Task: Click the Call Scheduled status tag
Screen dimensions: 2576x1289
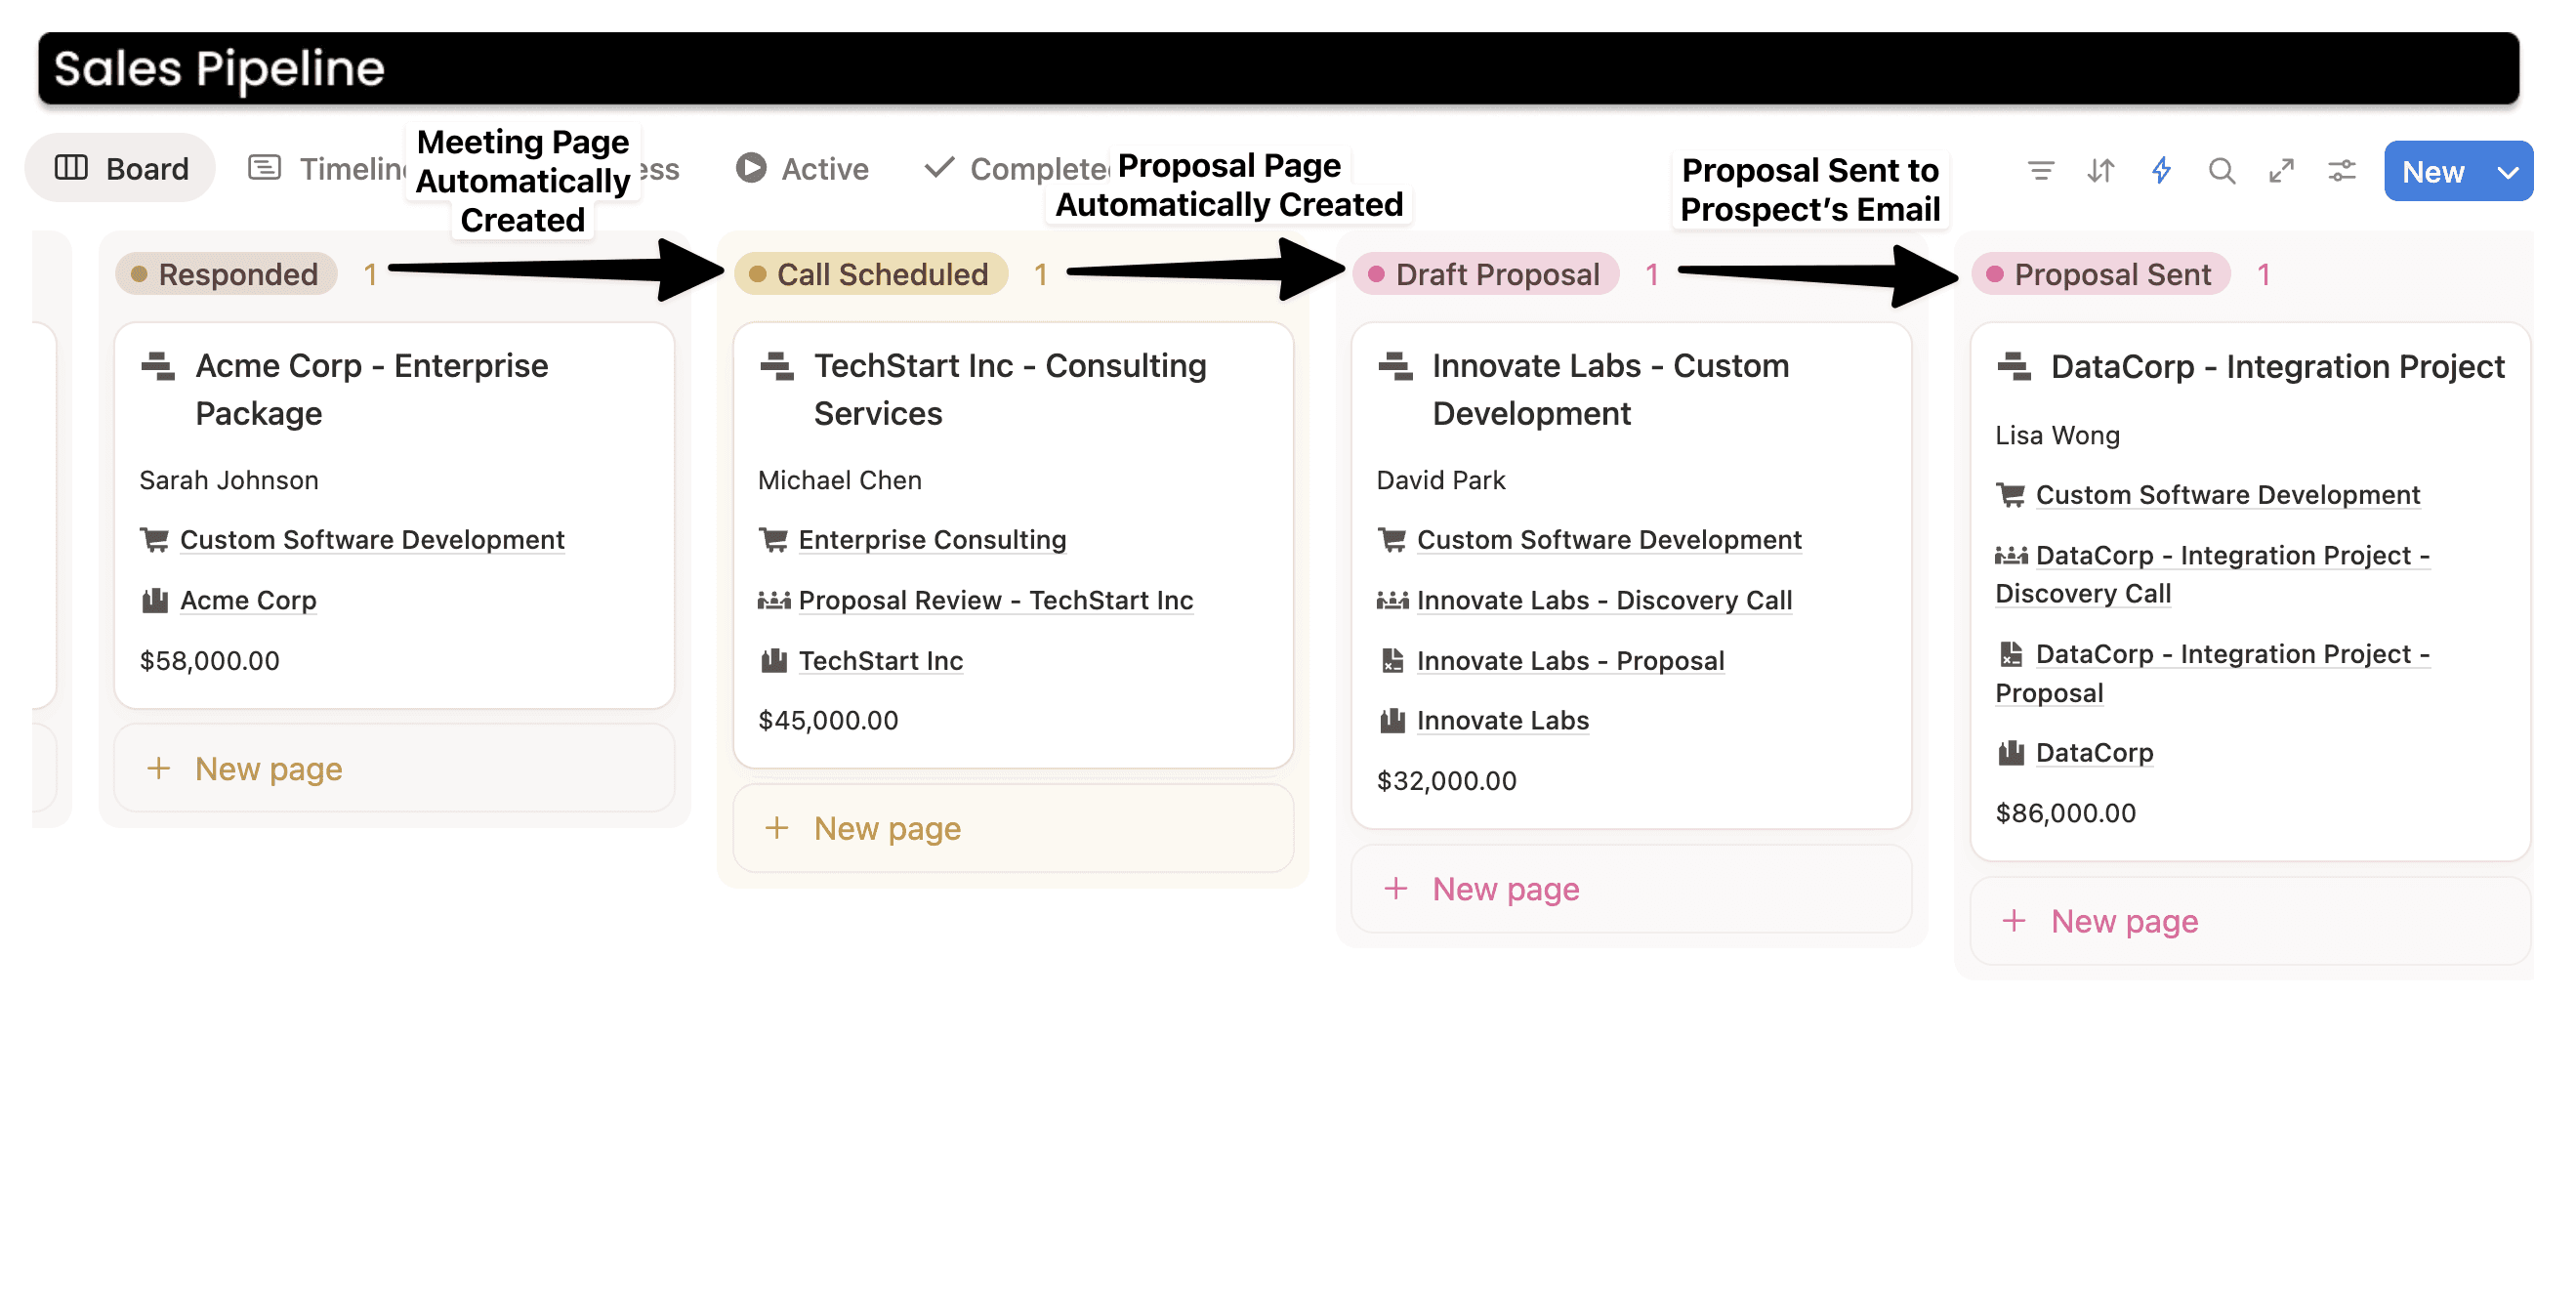Action: click(870, 274)
